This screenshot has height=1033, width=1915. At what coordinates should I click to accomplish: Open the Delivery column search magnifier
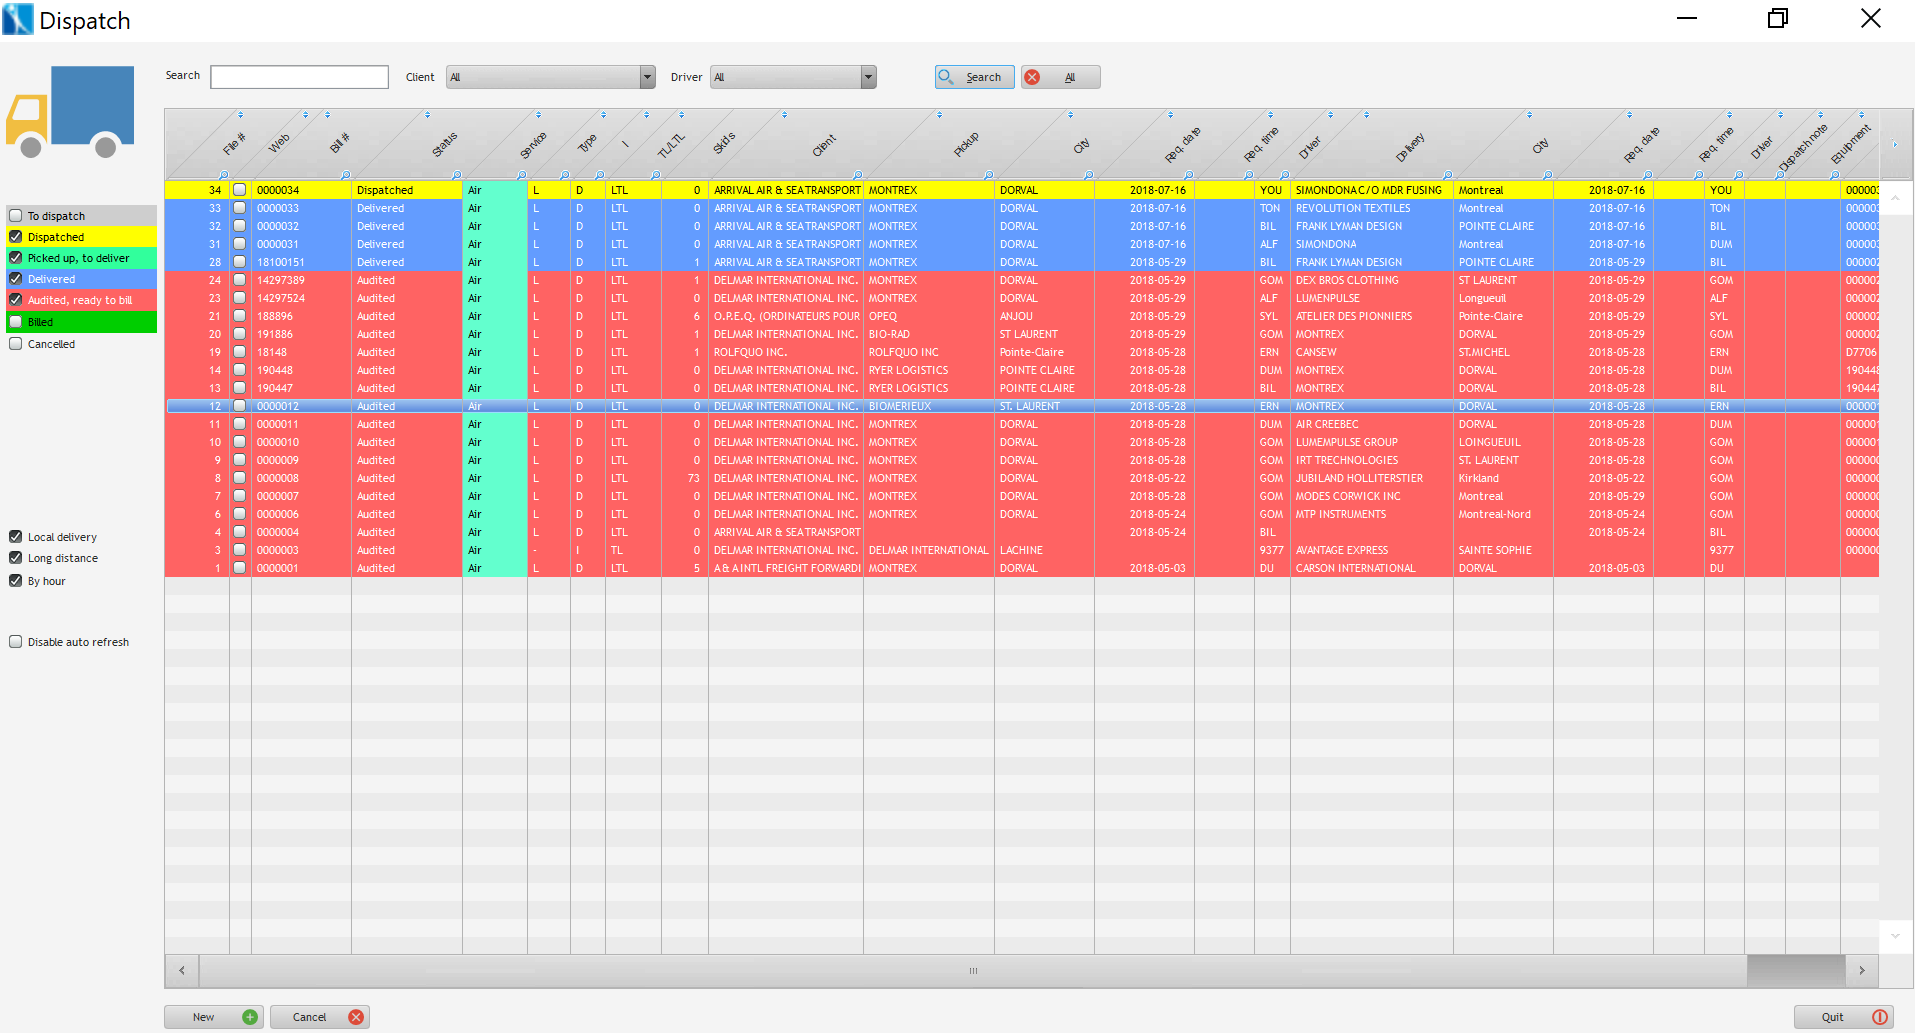pyautogui.click(x=1448, y=176)
